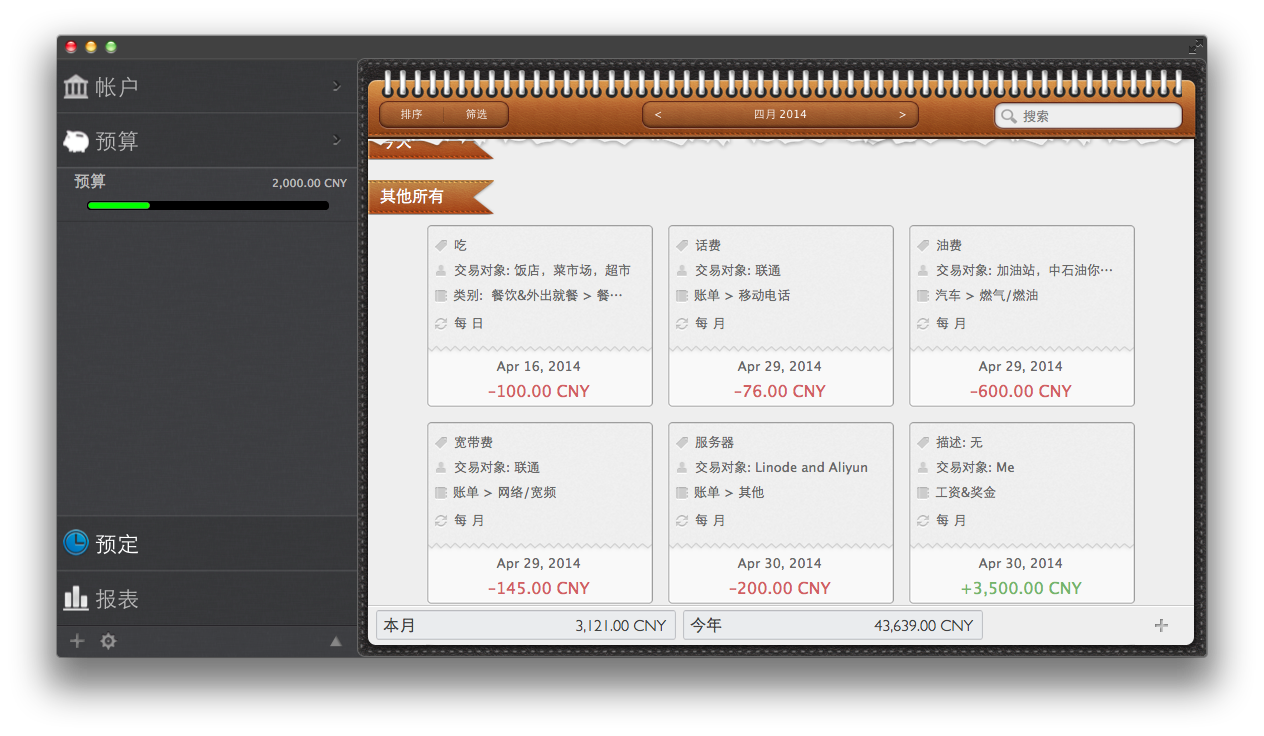Click category icon beside 账单 > 移动电话
Image resolution: width=1264 pixels, height=736 pixels.
[x=682, y=296]
